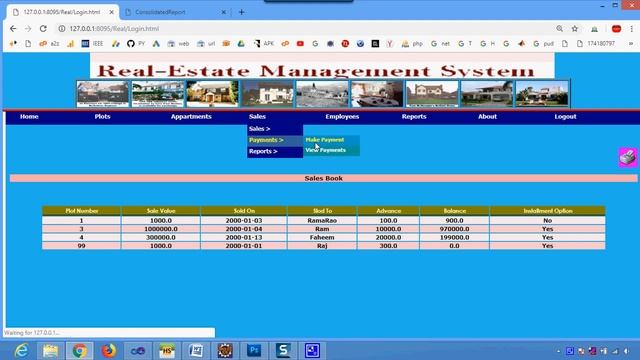Click the 970000.0 balance cell
640x360 pixels.
(x=454, y=229)
